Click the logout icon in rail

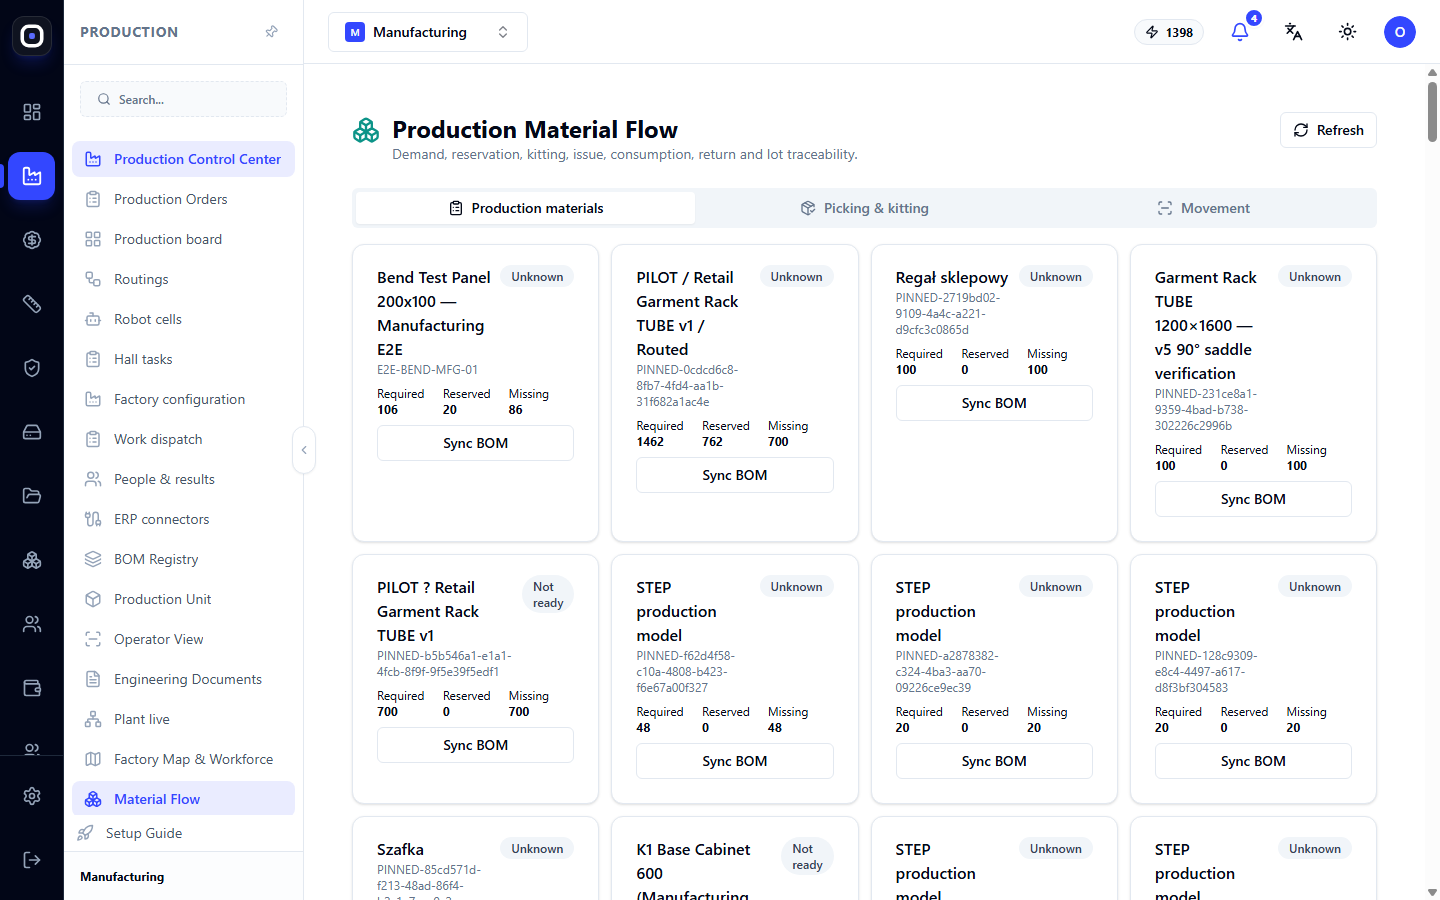pos(32,860)
